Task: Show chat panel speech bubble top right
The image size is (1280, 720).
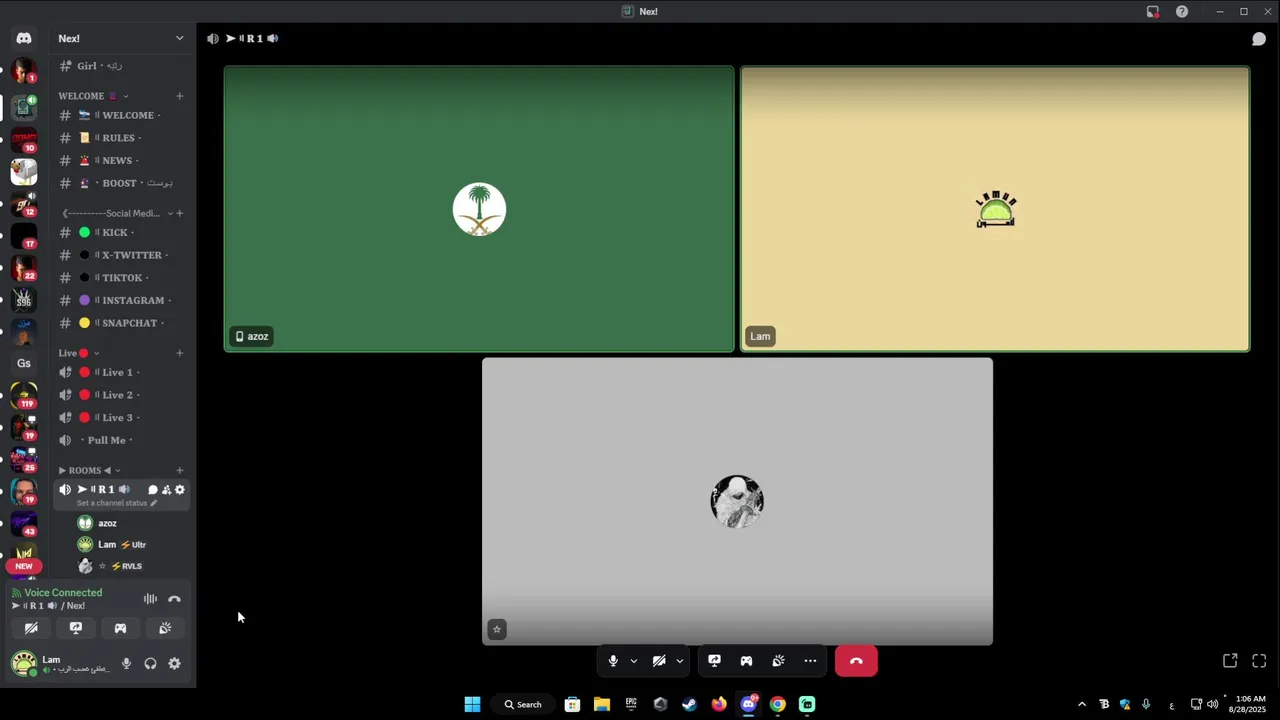Action: (1259, 39)
